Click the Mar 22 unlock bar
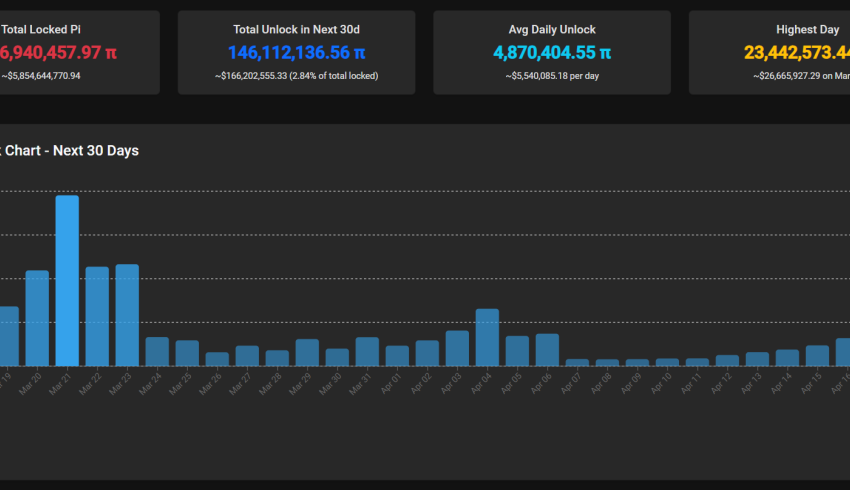The height and width of the screenshot is (490, 850). click(x=97, y=316)
